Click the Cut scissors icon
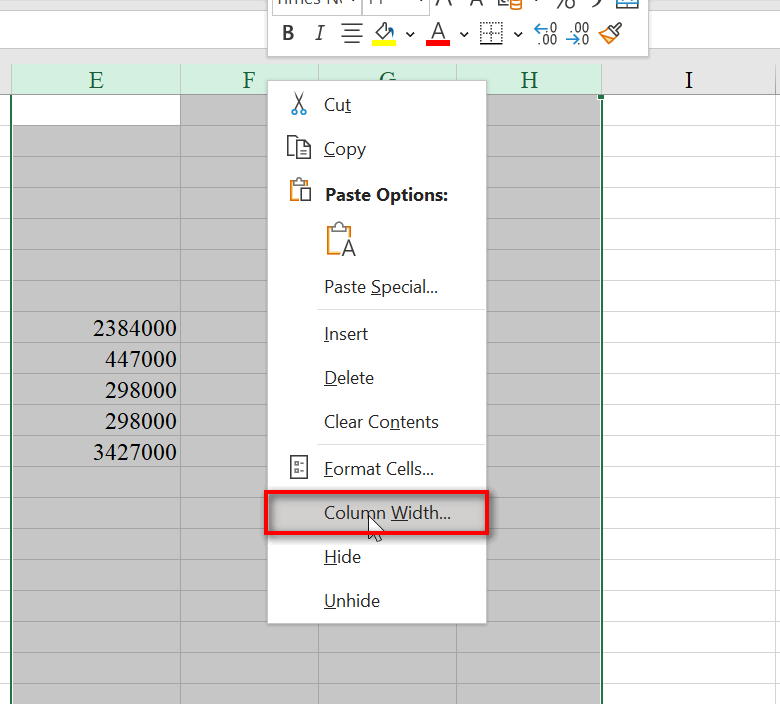This screenshot has width=780, height=704. point(298,104)
